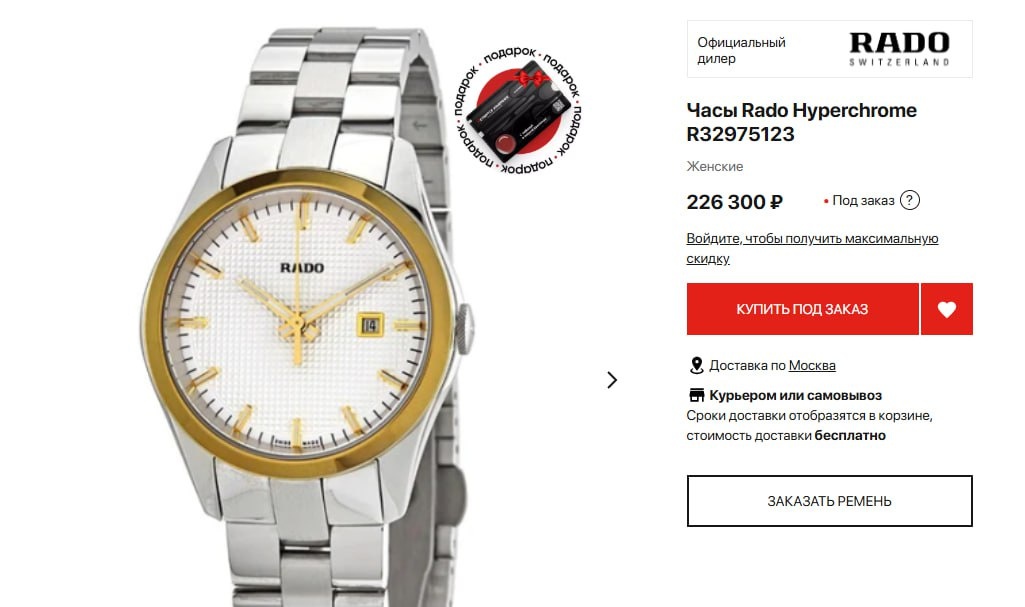Screen dimensions: 1025x607
Task: Click the Официальный дилер banner text
Action: [x=741, y=50]
